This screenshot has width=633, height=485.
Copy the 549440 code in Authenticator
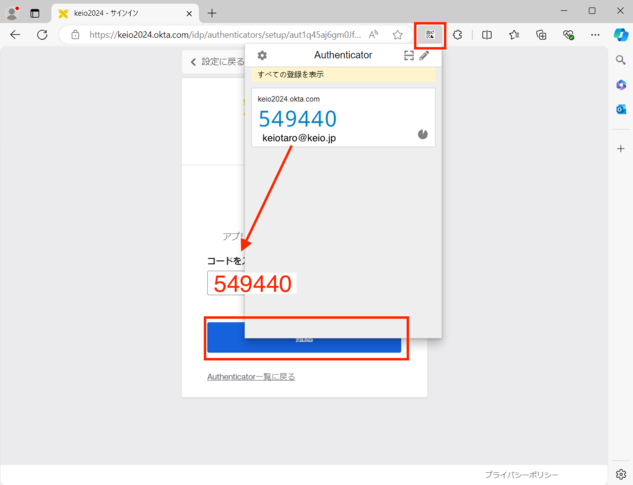tap(298, 119)
